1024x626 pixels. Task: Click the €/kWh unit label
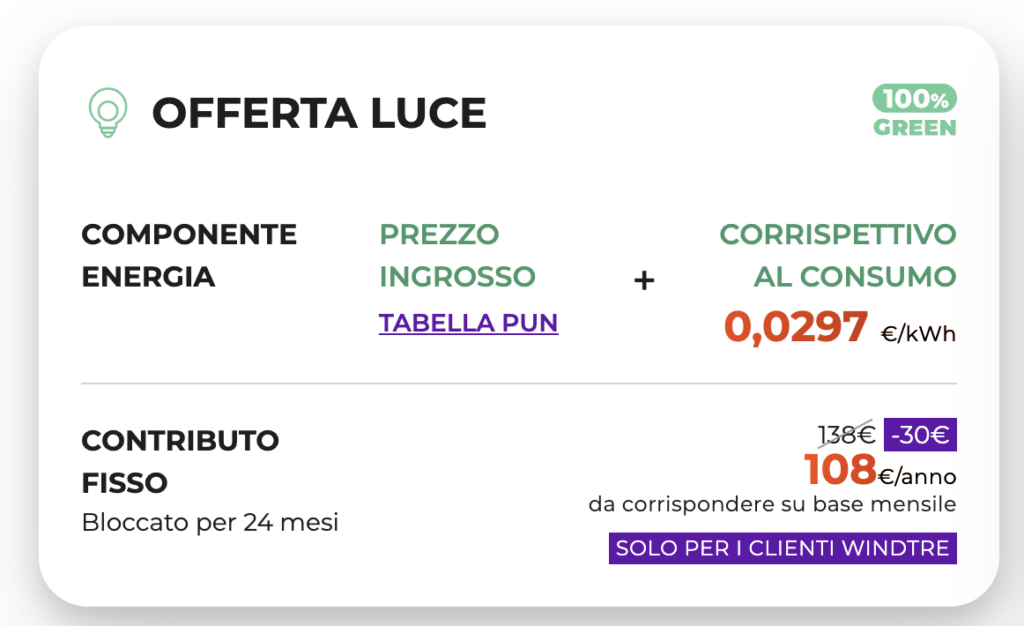[x=918, y=334]
